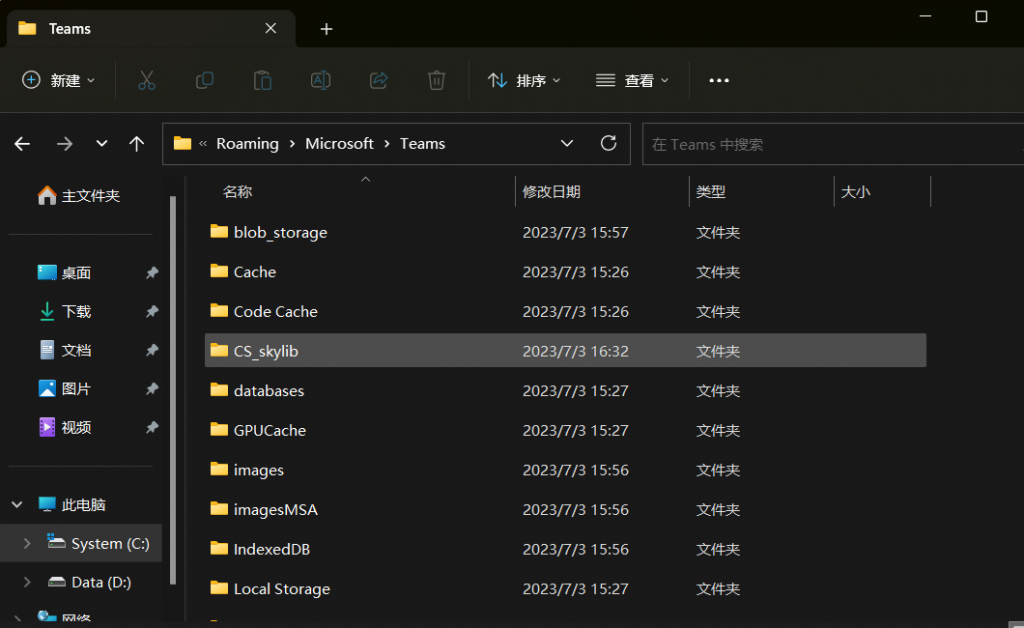This screenshot has height=628, width=1024.
Task: Select the images folder name
Action: [259, 471]
